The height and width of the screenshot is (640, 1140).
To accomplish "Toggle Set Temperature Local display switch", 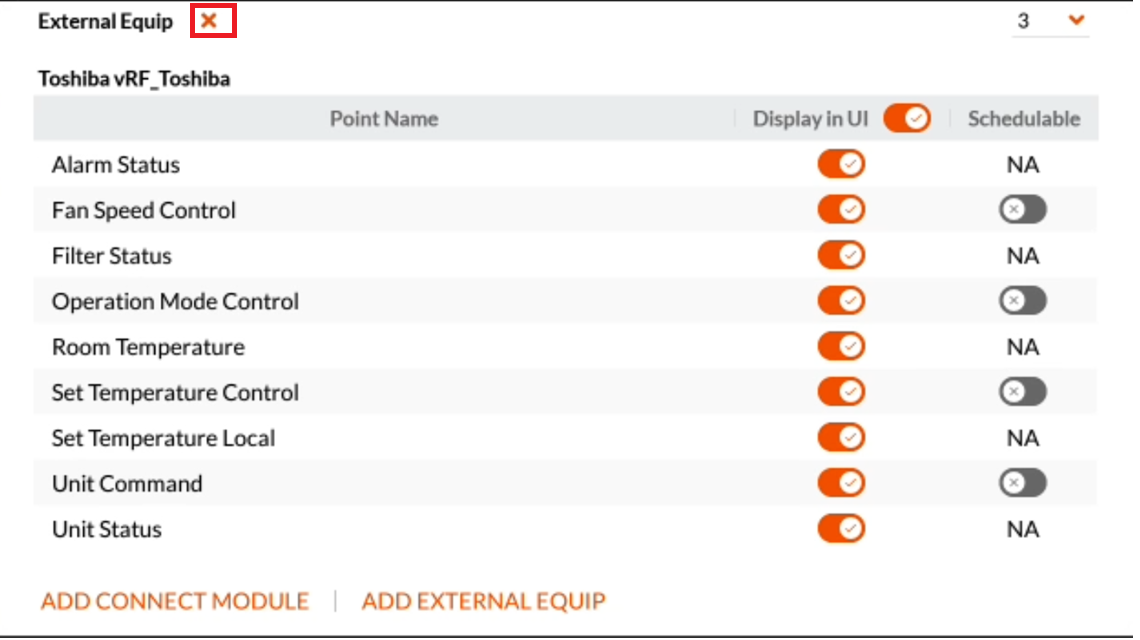I will (x=841, y=437).
